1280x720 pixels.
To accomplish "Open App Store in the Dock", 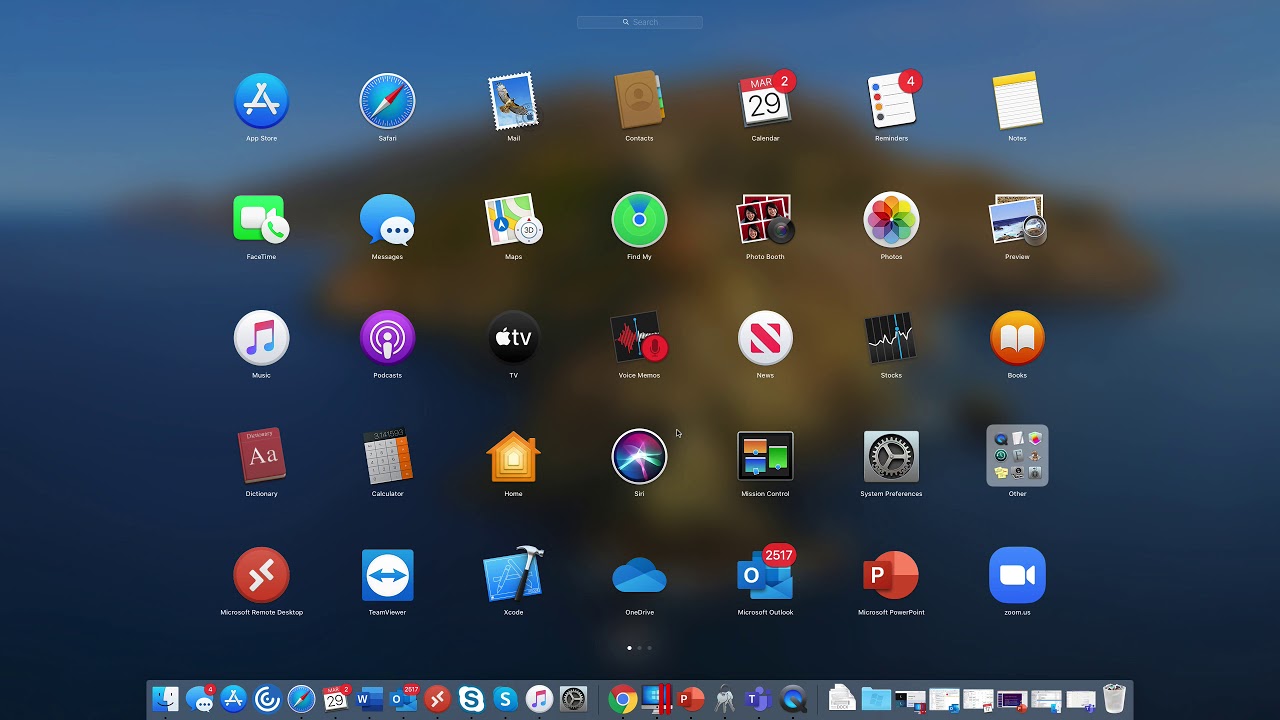I will pyautogui.click(x=234, y=698).
